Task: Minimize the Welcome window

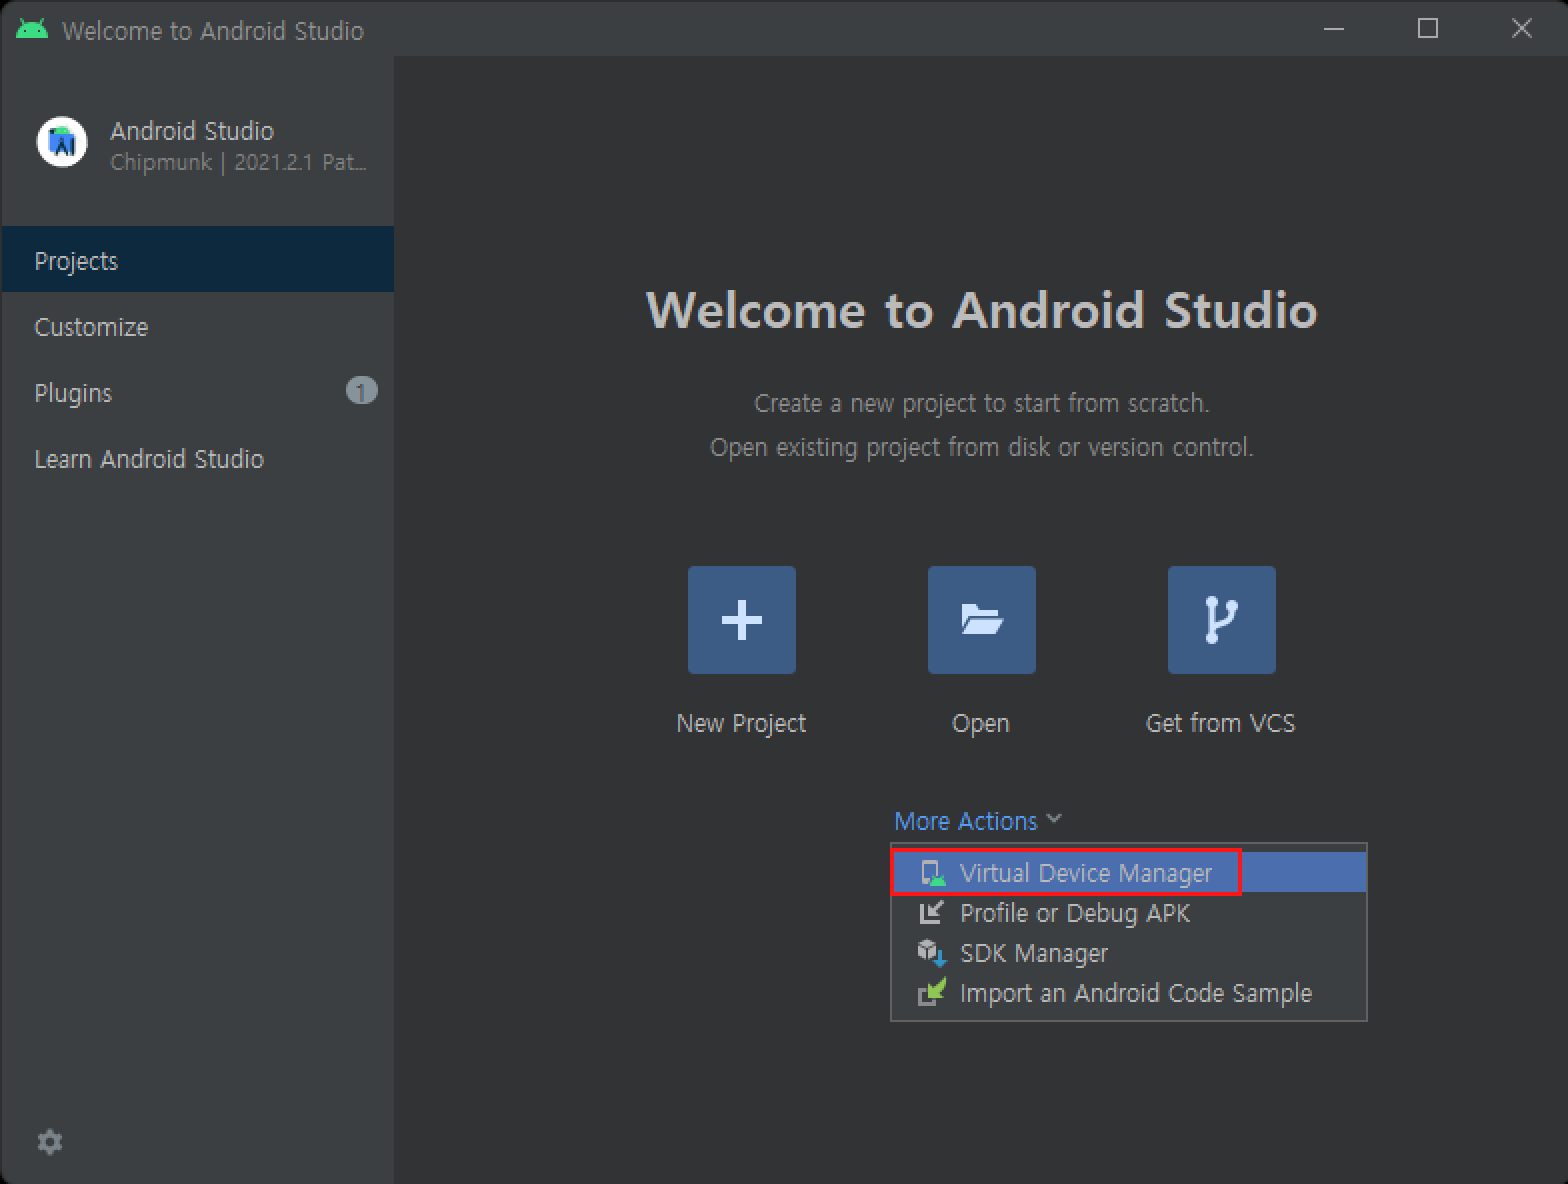Action: (x=1334, y=29)
